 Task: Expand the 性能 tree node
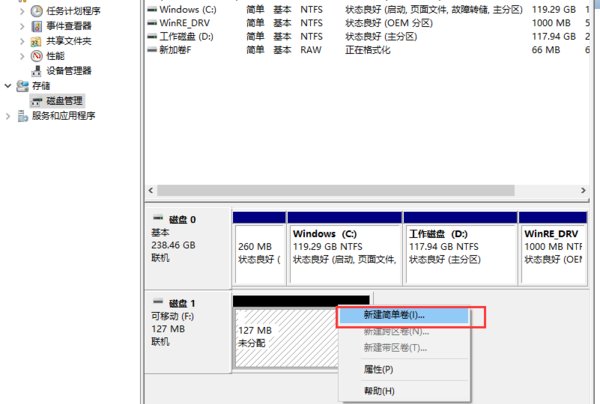point(22,56)
